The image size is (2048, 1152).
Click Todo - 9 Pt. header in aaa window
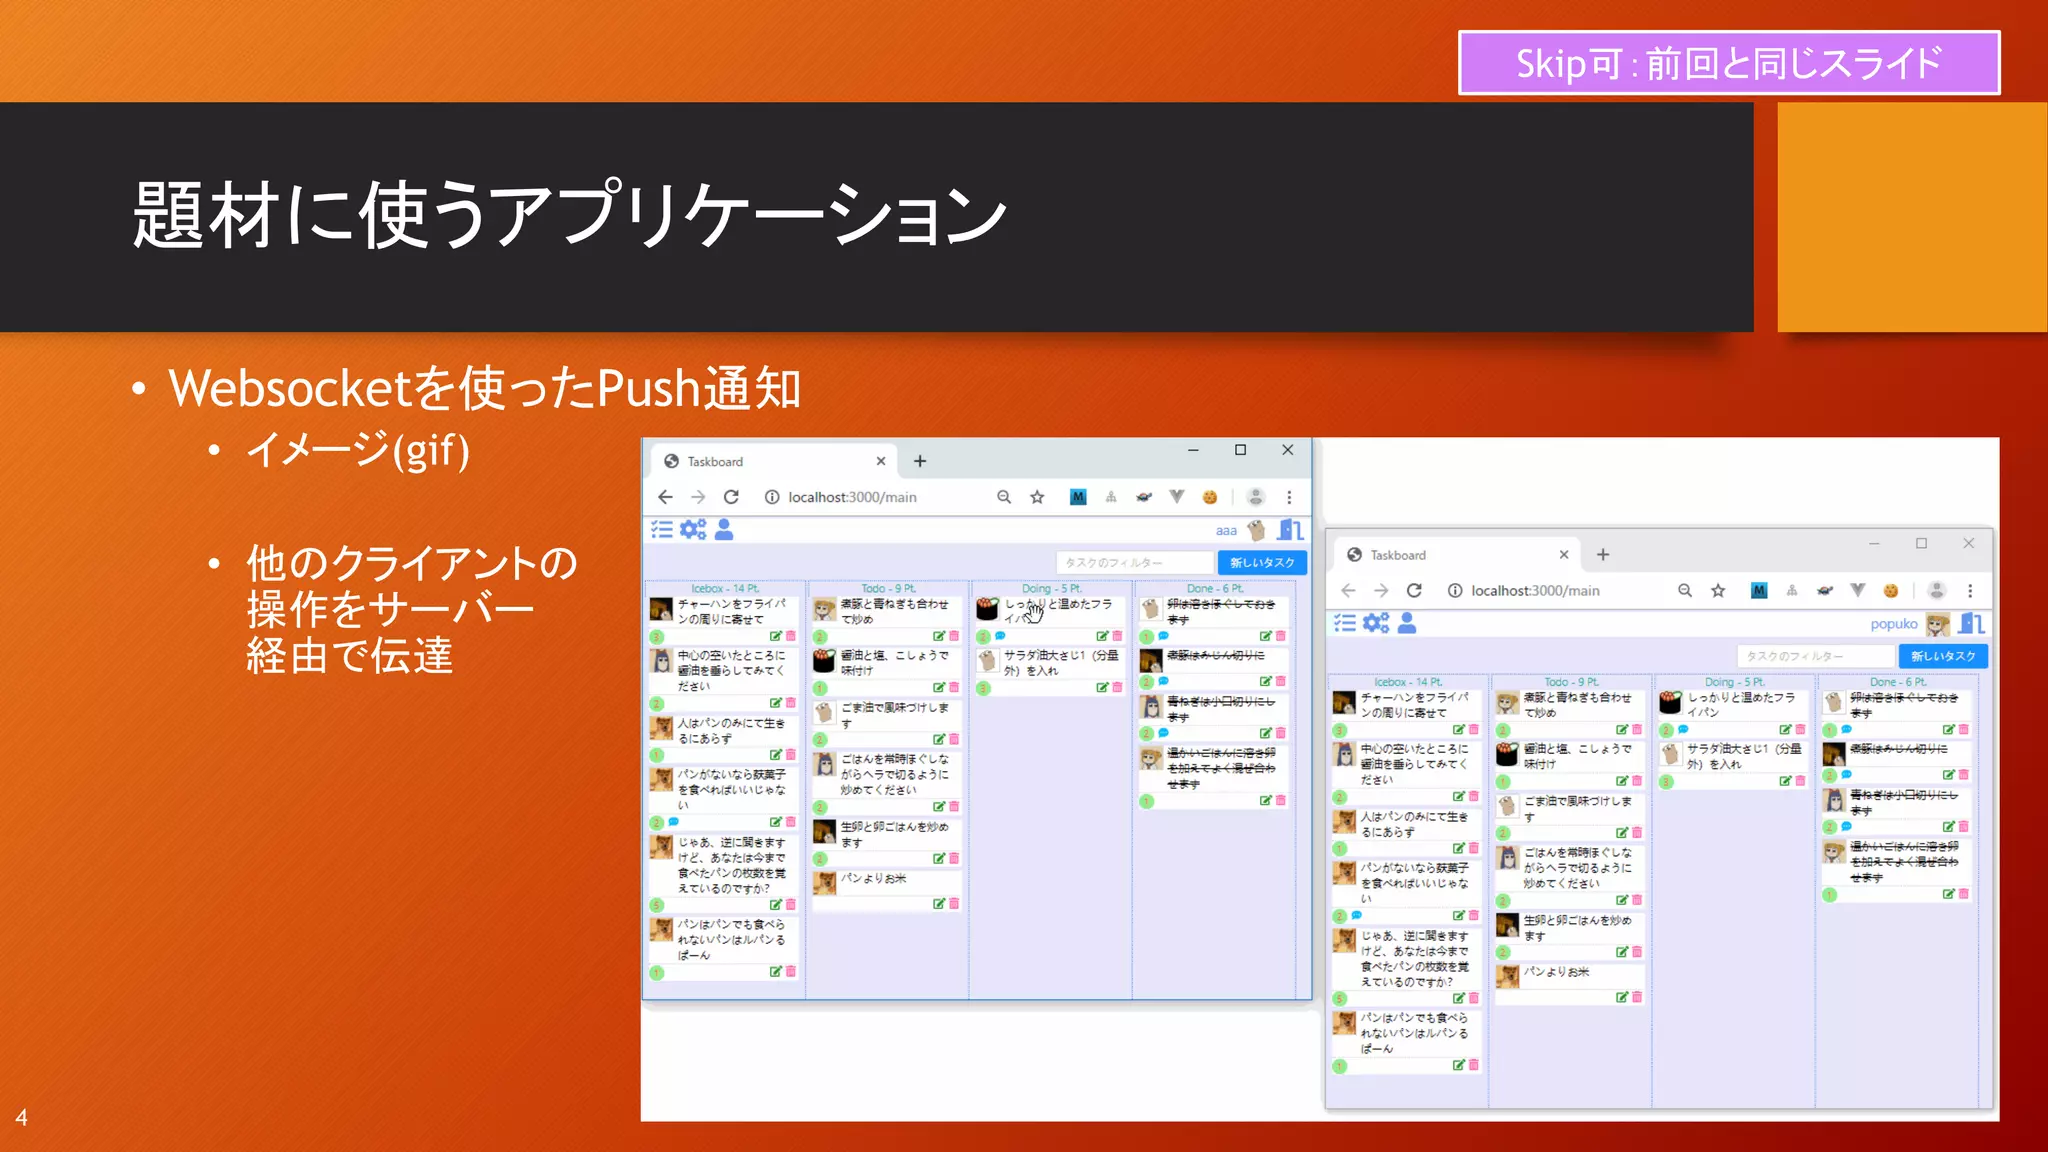pos(889,589)
